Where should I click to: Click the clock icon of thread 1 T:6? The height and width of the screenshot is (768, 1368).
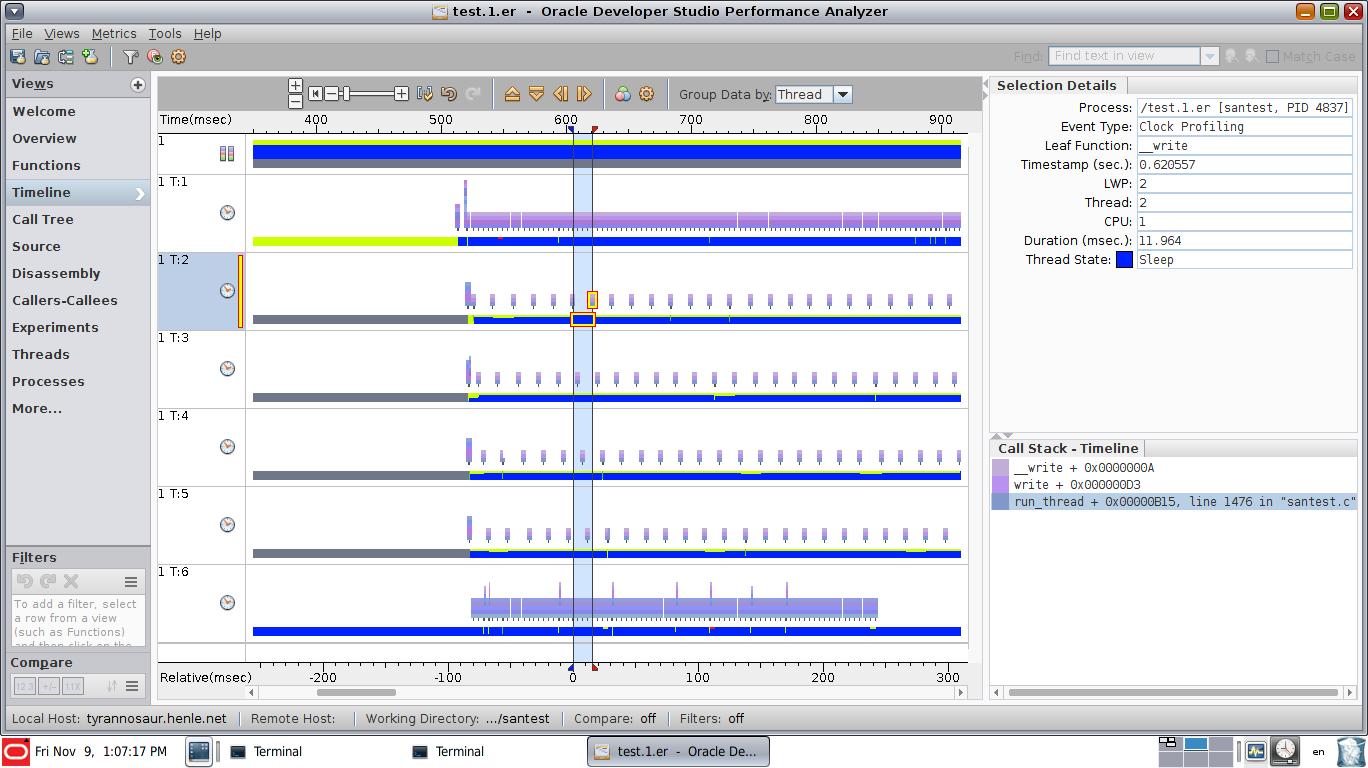227,603
